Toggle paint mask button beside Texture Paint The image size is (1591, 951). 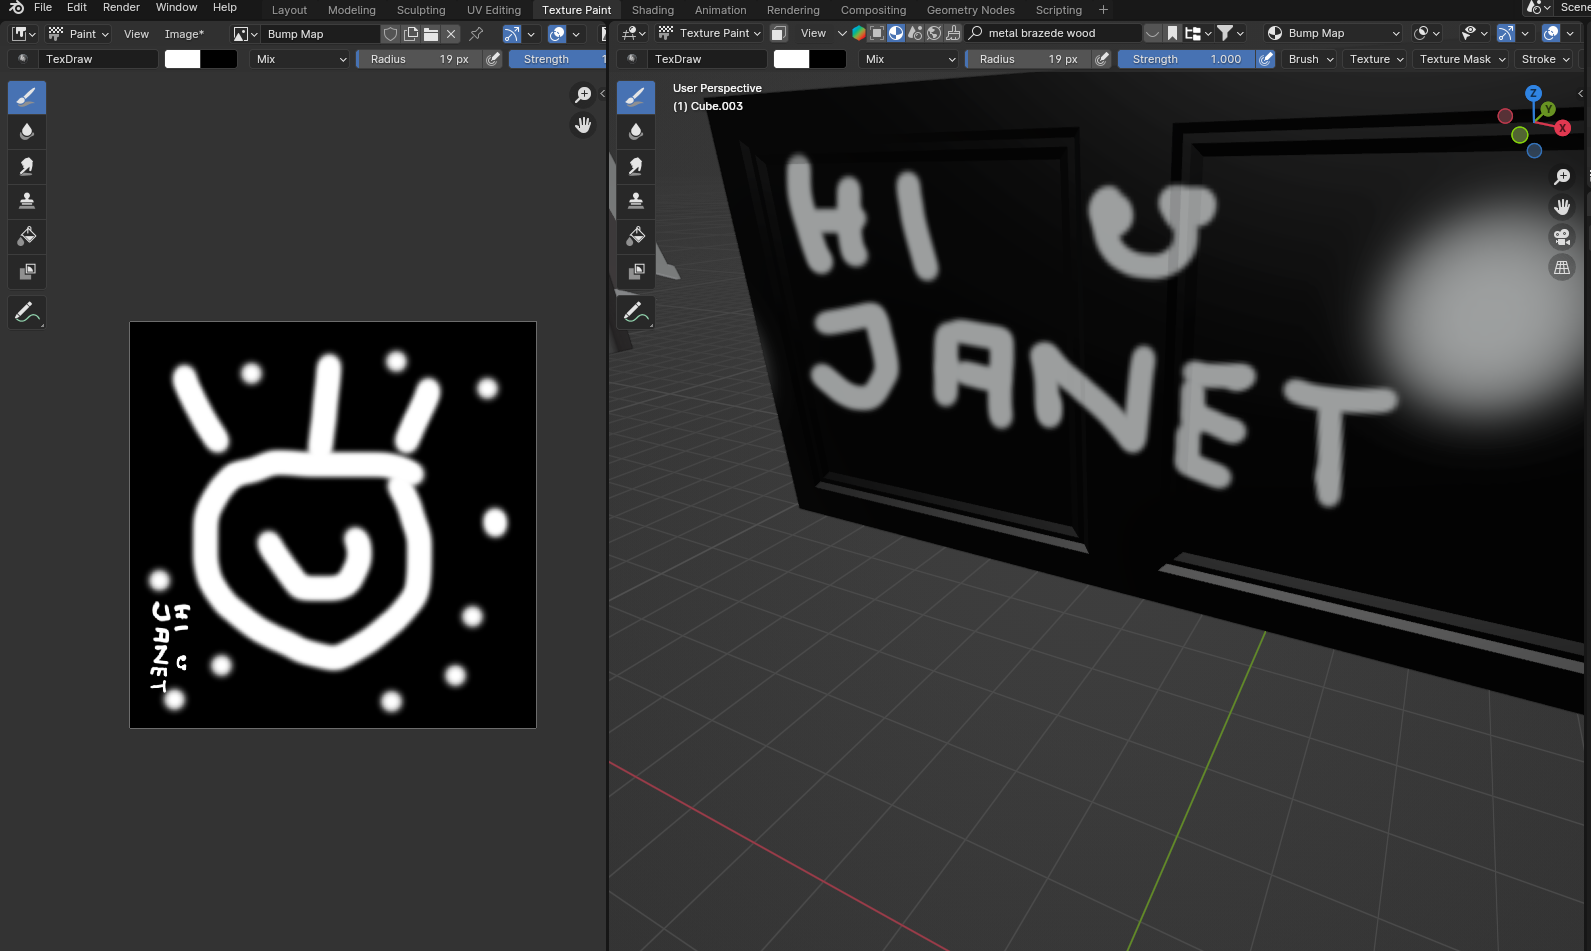coord(778,33)
